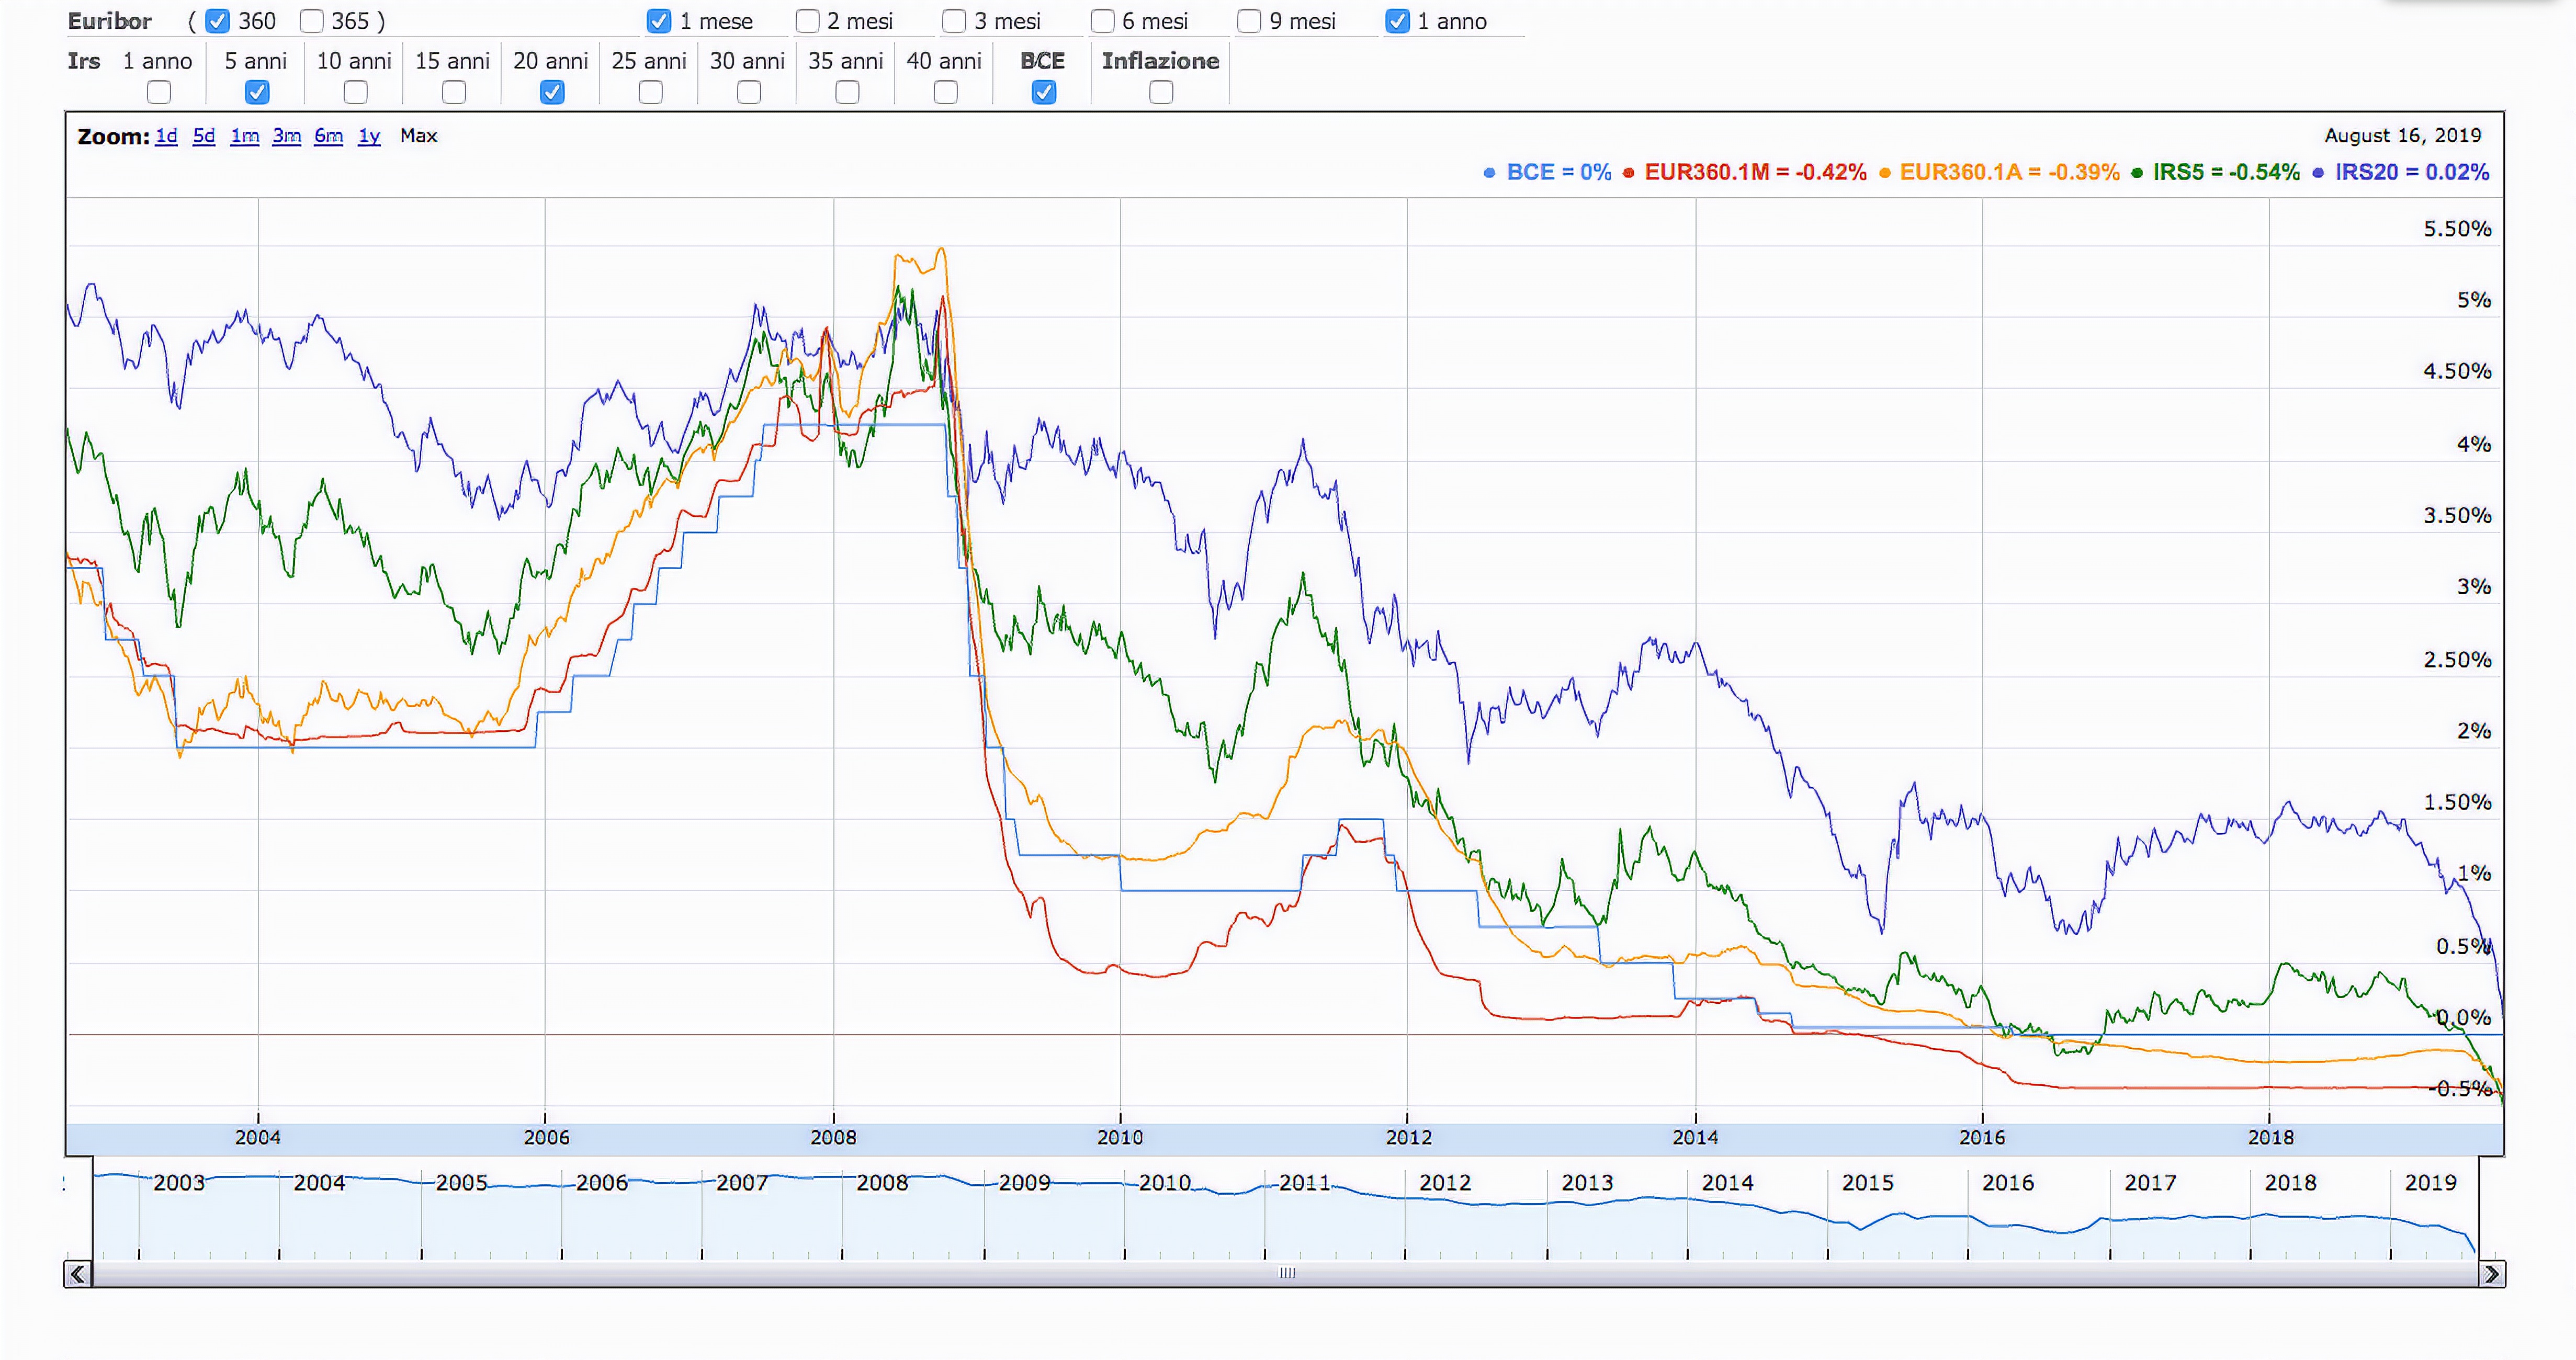Enable the Irs 40 anni checkbox
The height and width of the screenshot is (1360, 2576).
(945, 92)
